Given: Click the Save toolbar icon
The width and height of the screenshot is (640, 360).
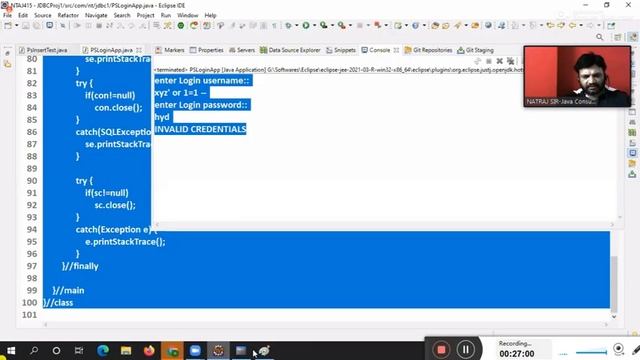Looking at the screenshot, I should point(26,25).
